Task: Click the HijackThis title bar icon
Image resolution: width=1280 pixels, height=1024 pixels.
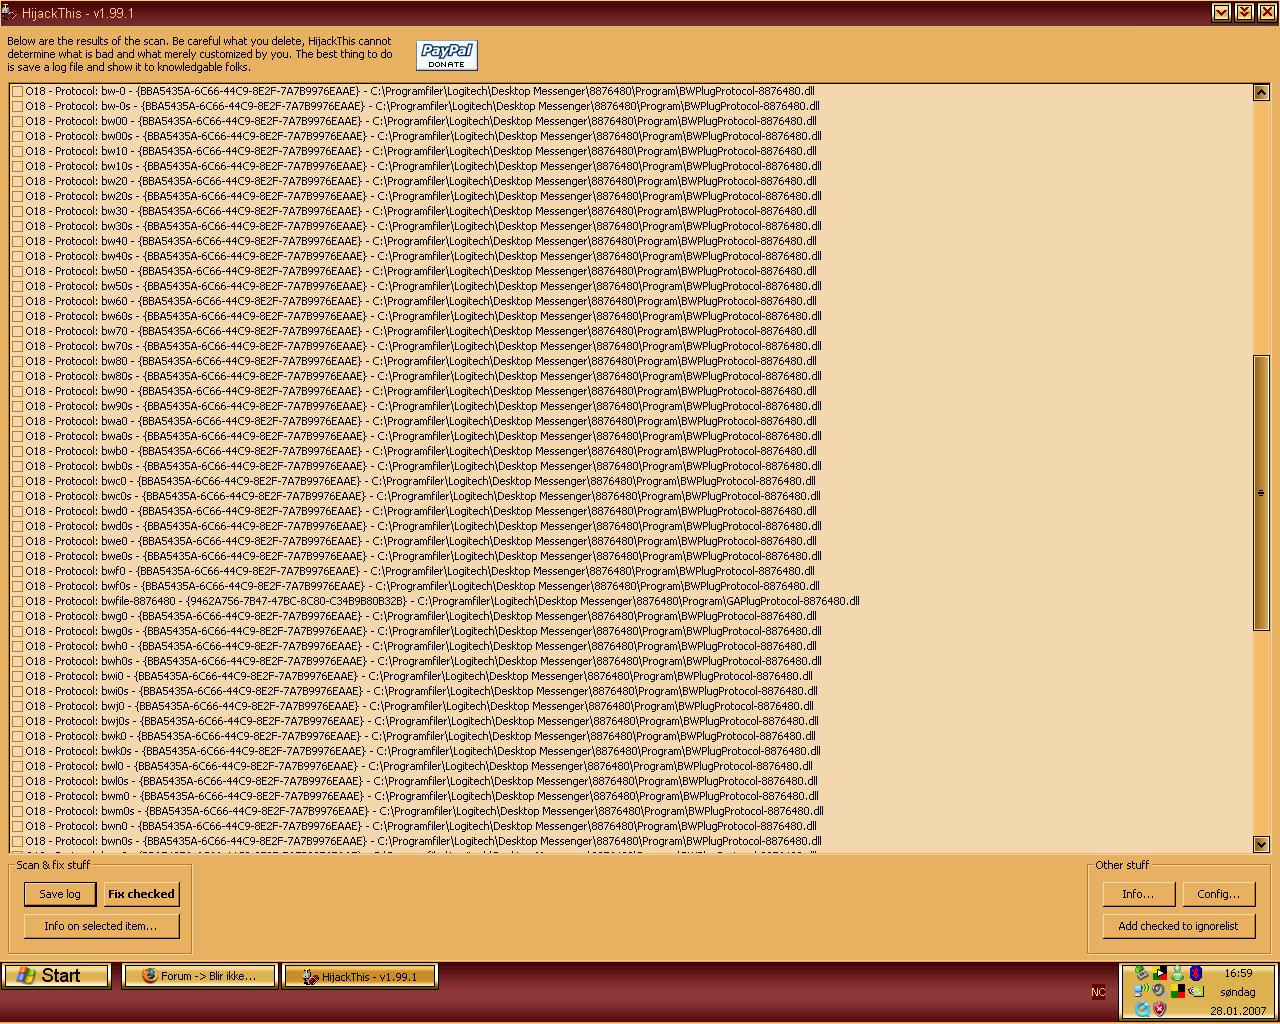Action: click(9, 12)
